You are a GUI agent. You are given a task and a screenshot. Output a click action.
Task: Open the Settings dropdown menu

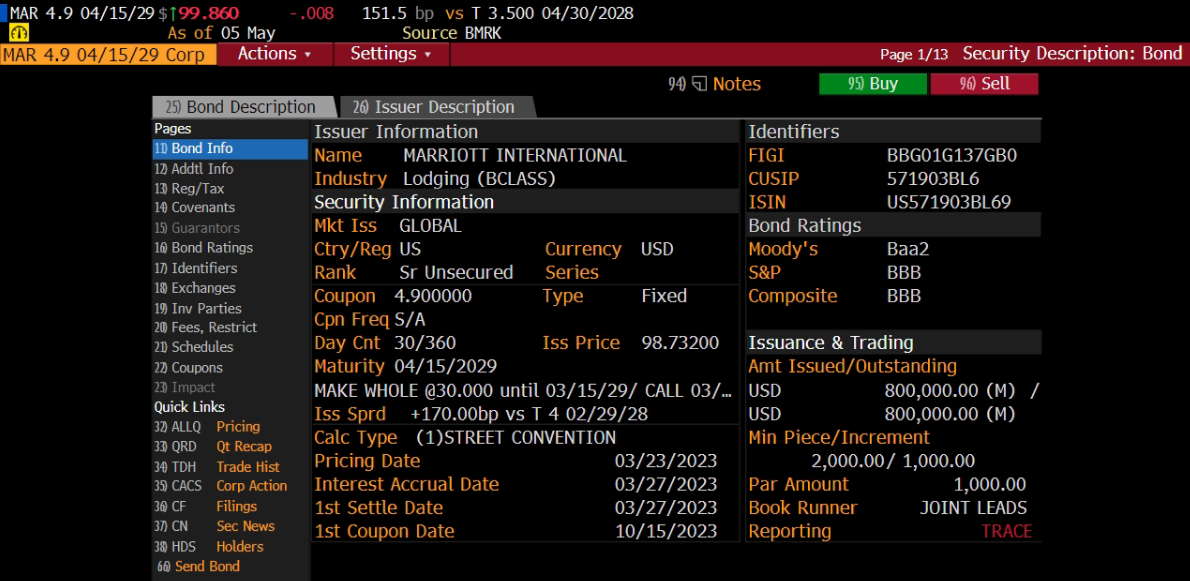[390, 54]
